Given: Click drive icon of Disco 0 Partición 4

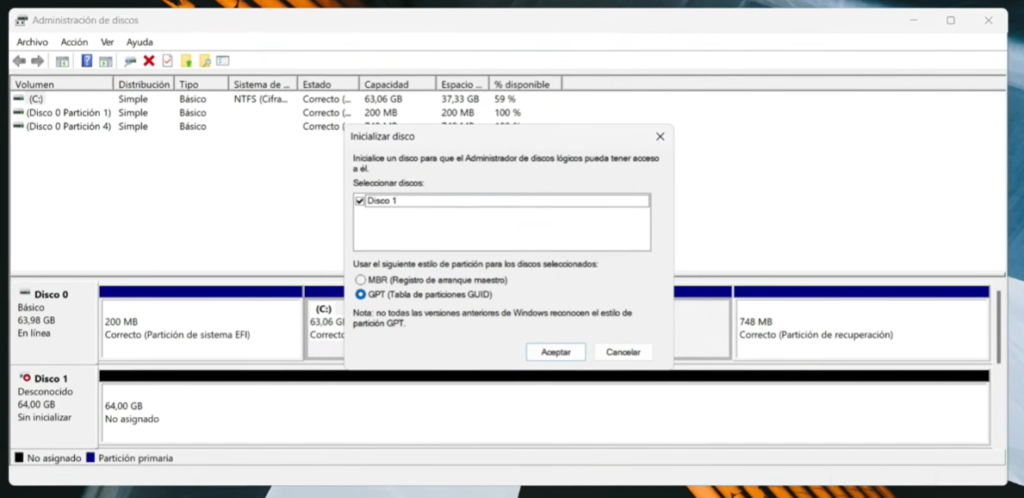Looking at the screenshot, I should pos(18,126).
